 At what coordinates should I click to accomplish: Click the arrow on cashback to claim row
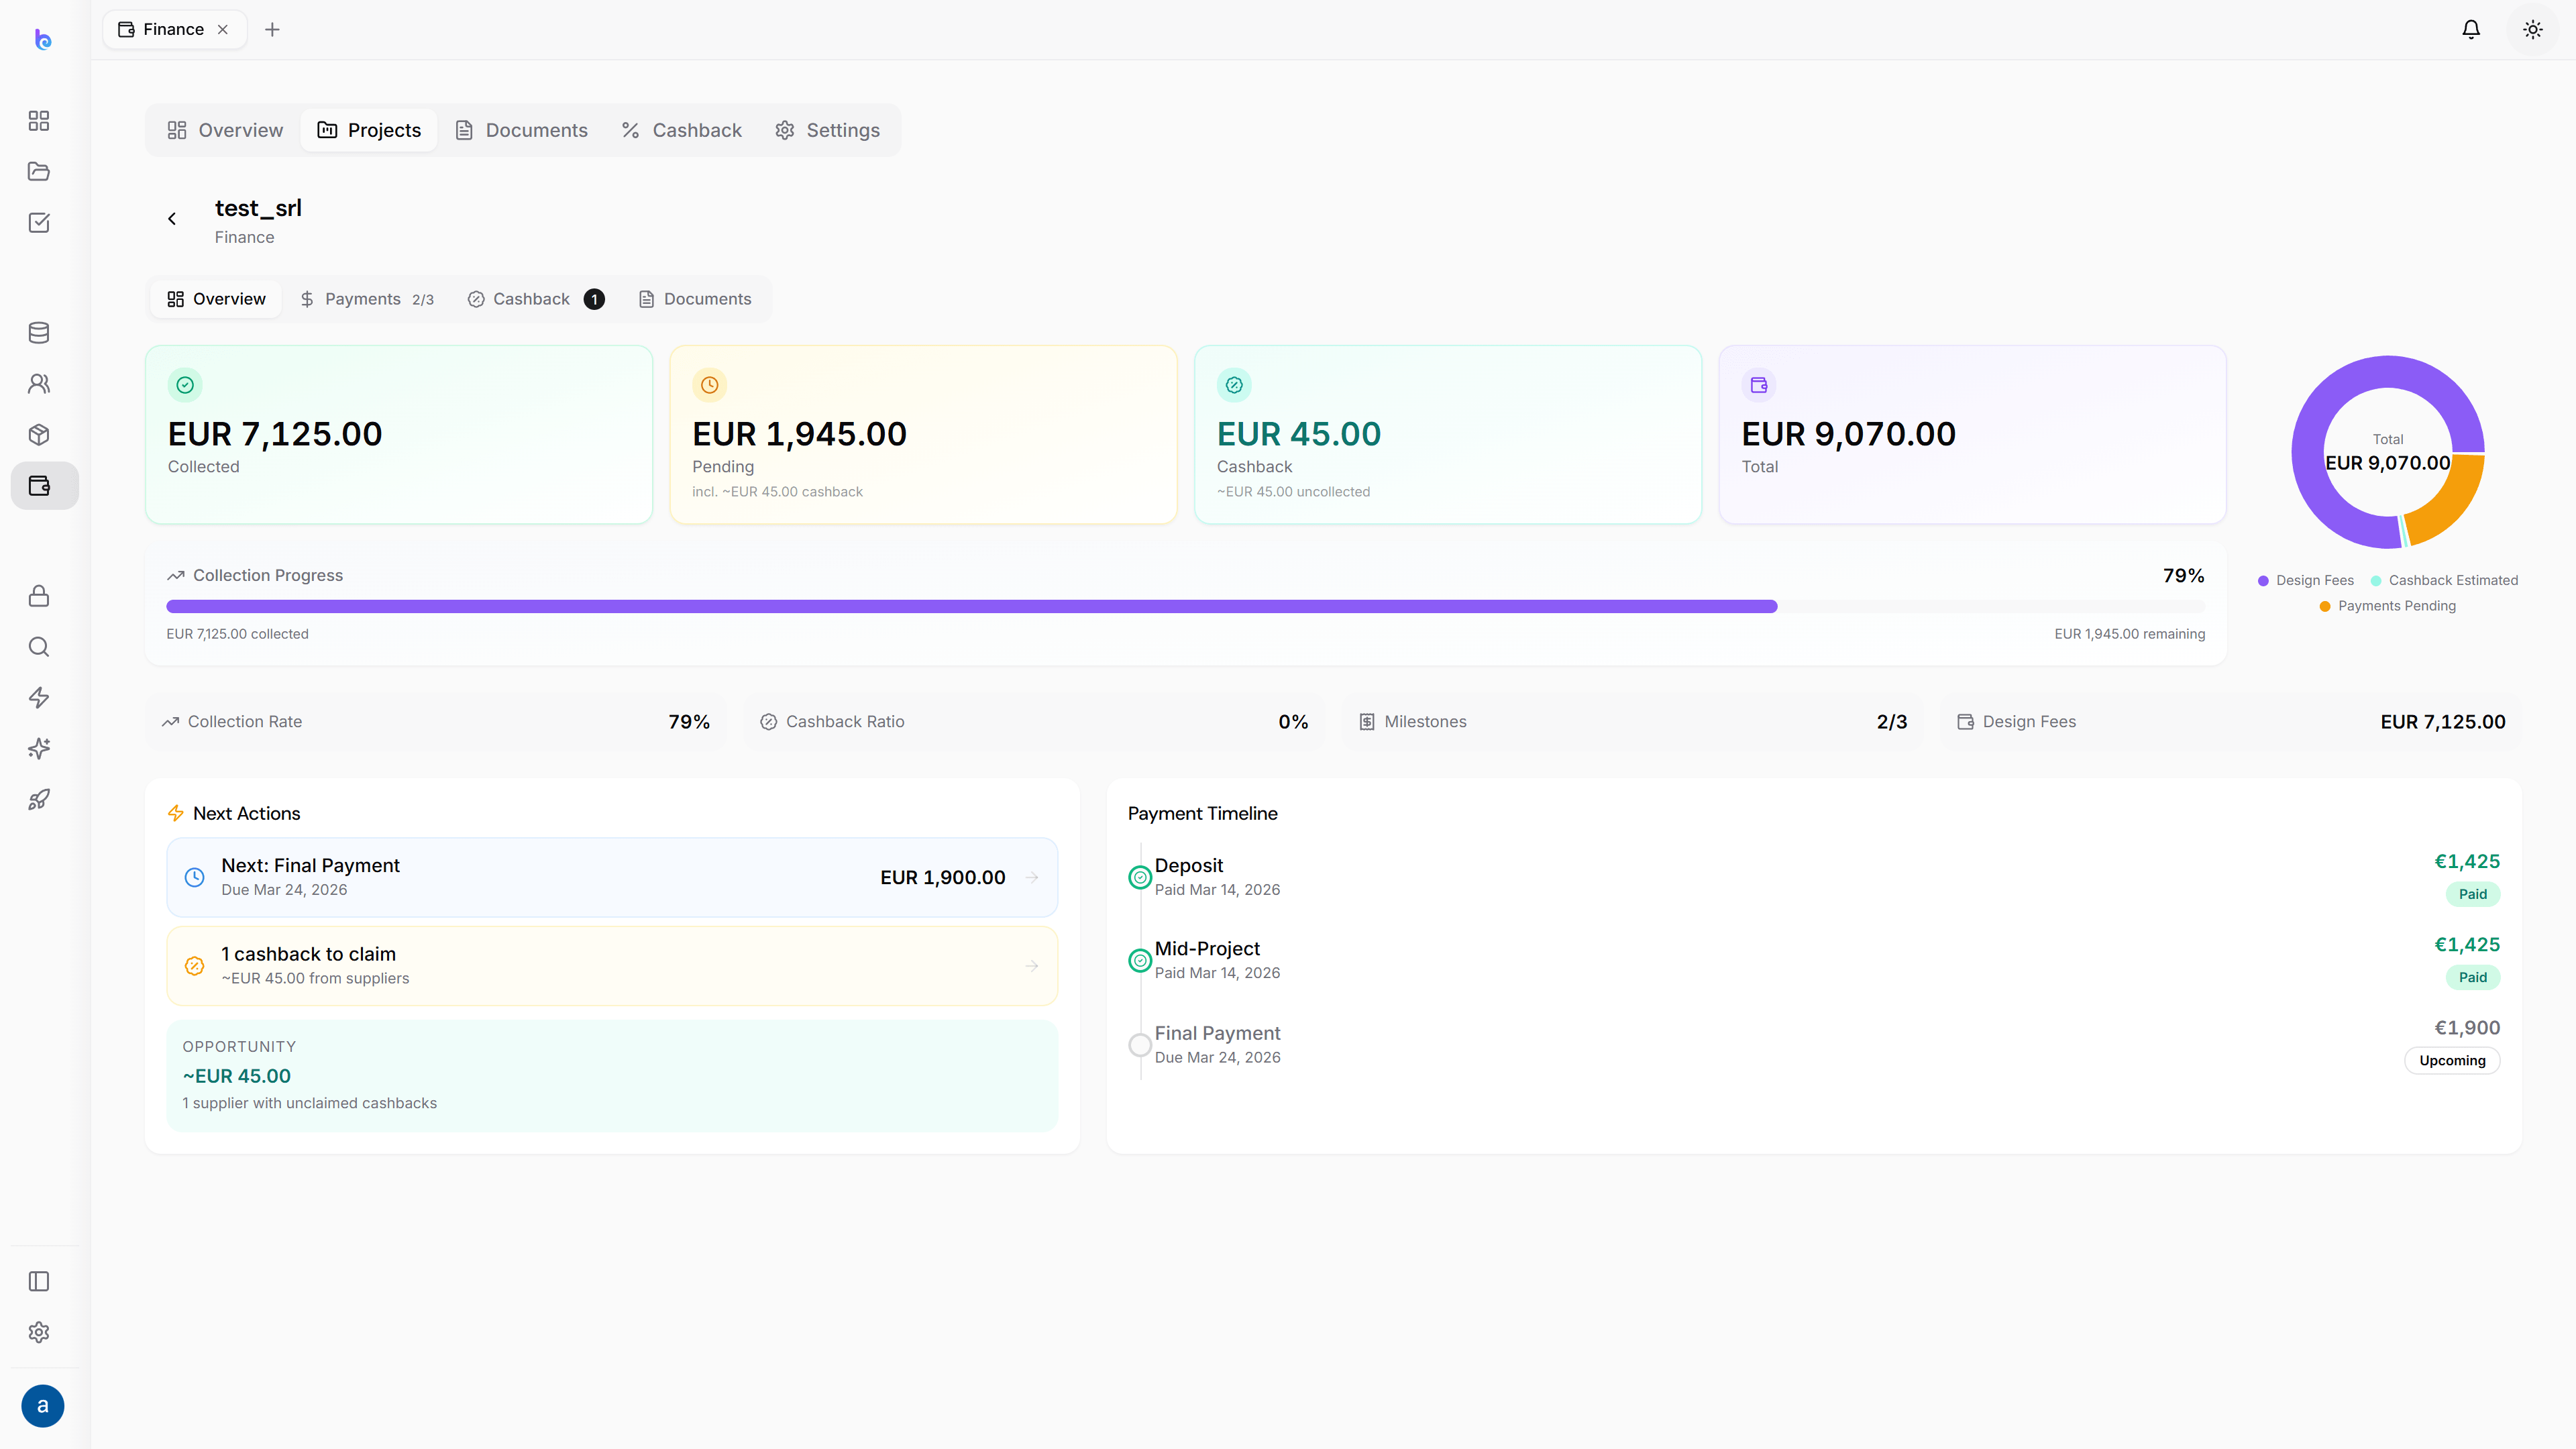pos(1032,966)
